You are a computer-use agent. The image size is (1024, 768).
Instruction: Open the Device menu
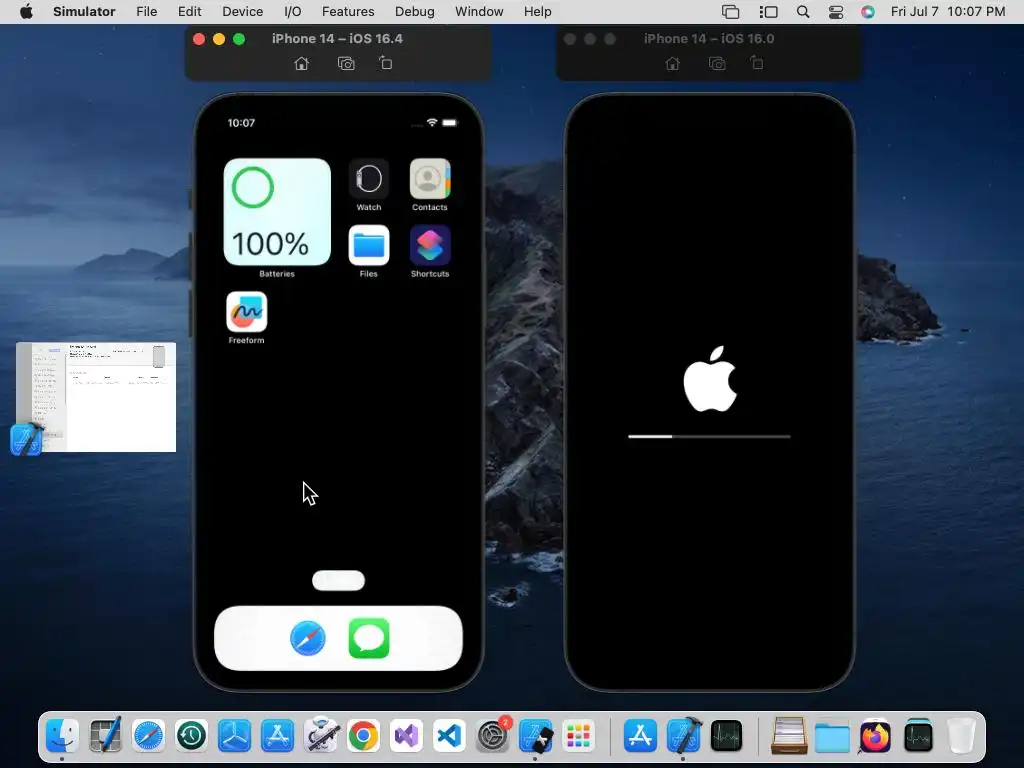pyautogui.click(x=242, y=12)
